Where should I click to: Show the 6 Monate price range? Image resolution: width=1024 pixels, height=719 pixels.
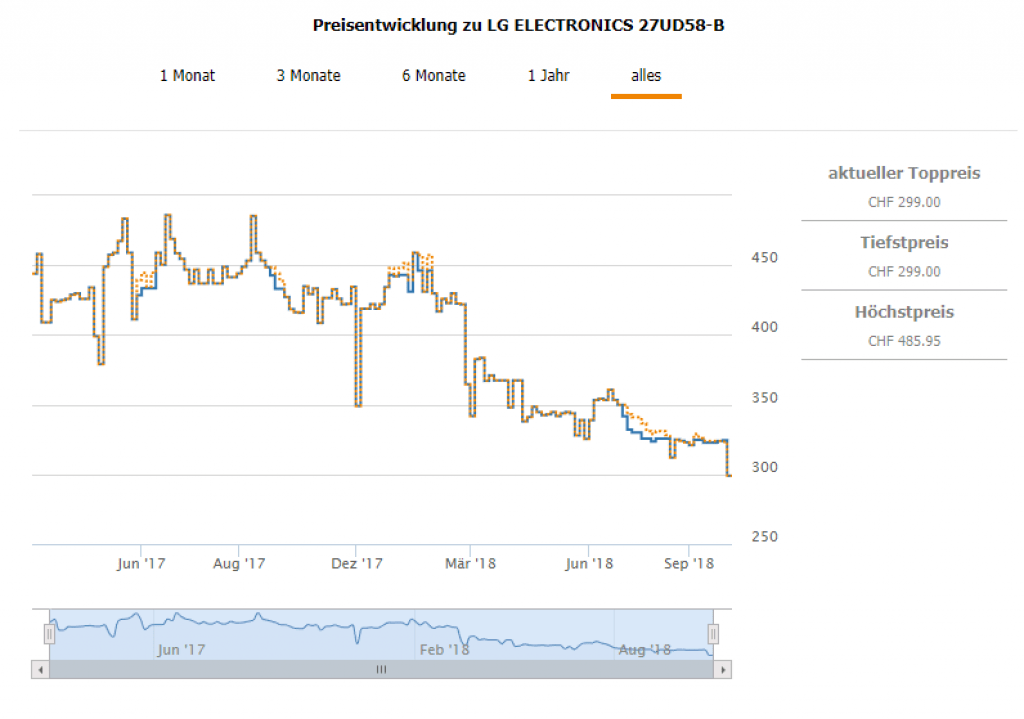click(433, 76)
